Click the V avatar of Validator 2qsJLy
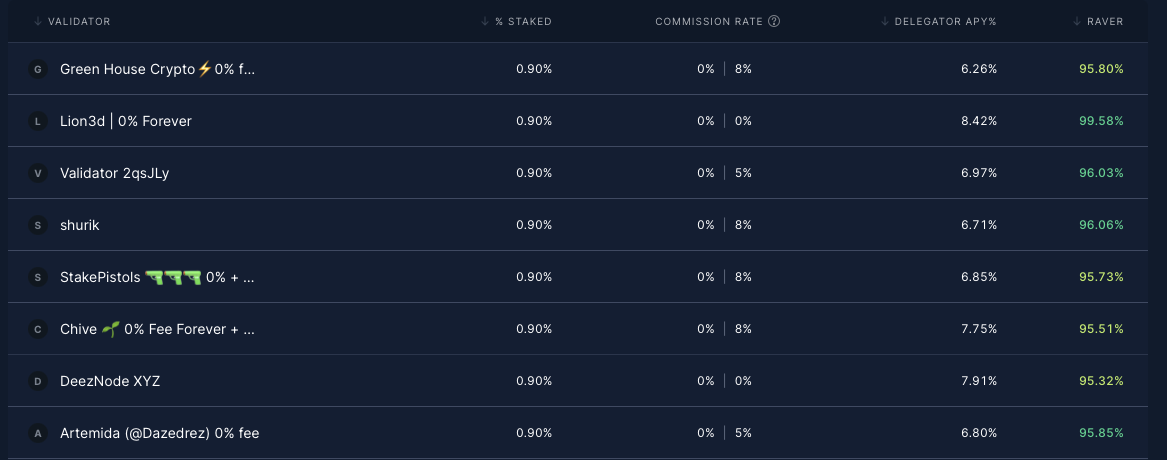 [38, 173]
